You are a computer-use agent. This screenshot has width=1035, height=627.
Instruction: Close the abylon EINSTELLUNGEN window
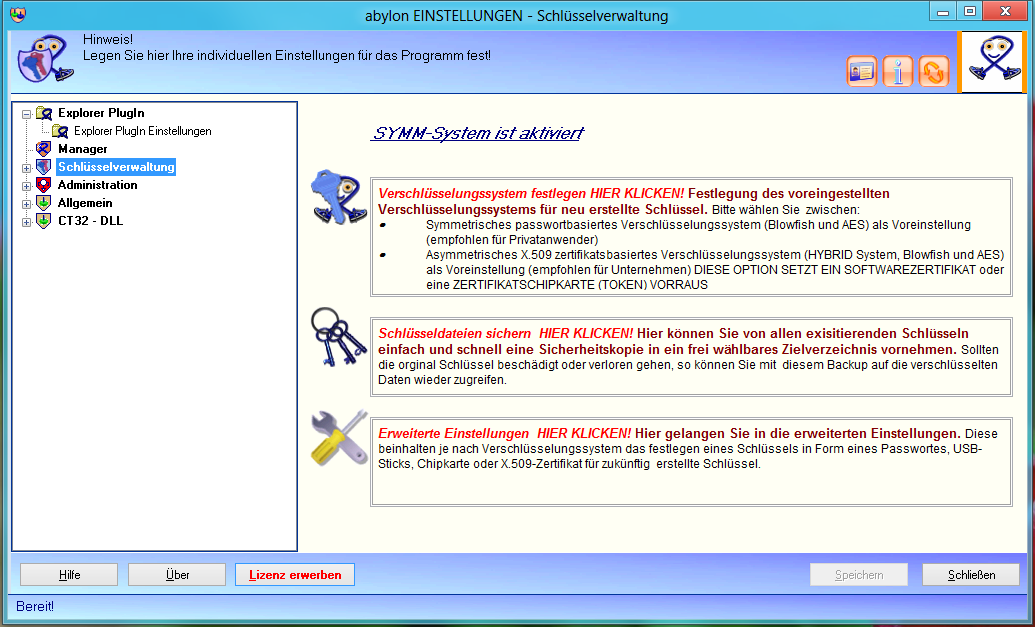pos(1005,11)
